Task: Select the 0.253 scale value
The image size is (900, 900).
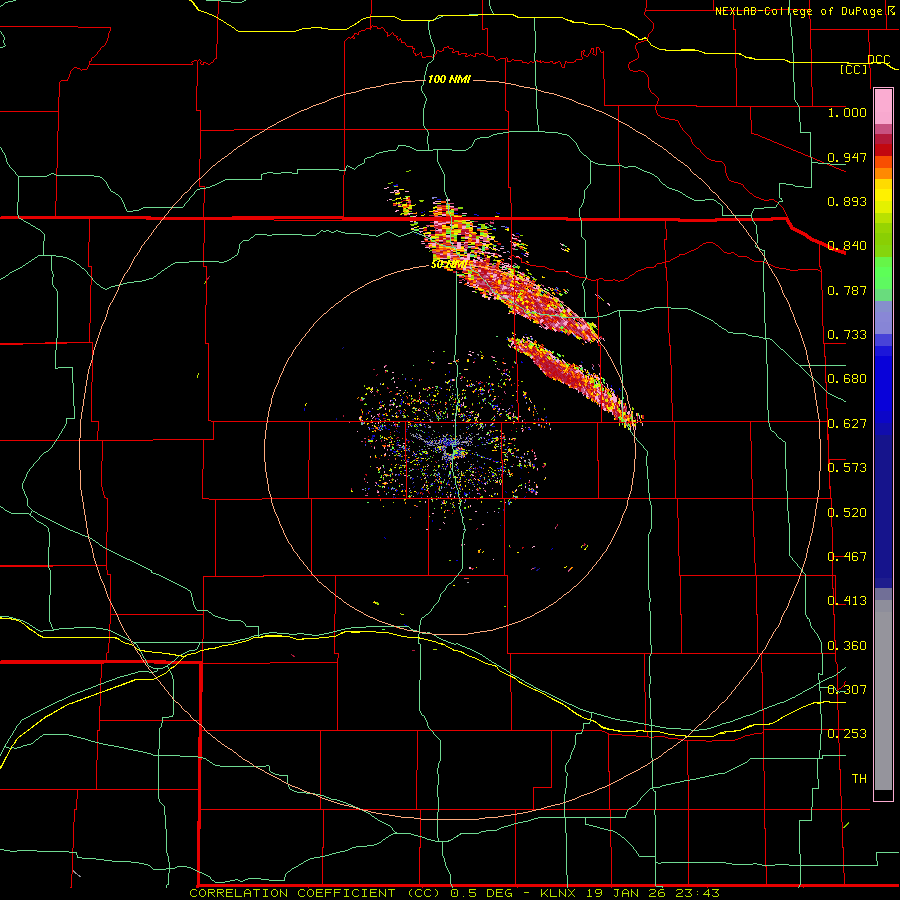Action: click(847, 734)
